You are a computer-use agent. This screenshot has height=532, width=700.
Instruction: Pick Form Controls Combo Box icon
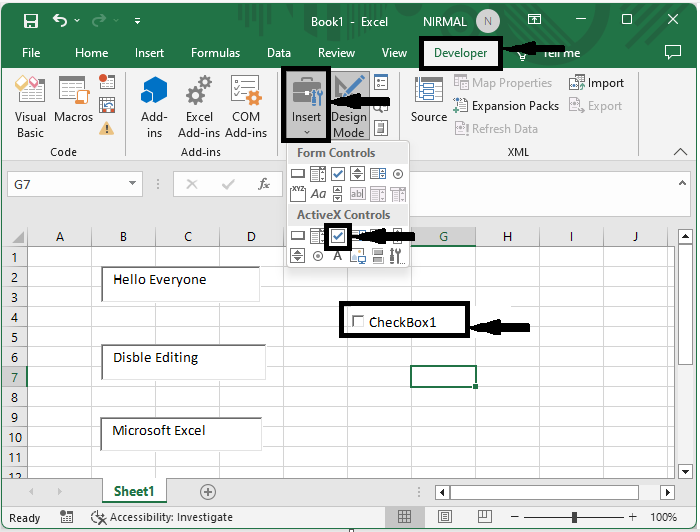click(318, 174)
